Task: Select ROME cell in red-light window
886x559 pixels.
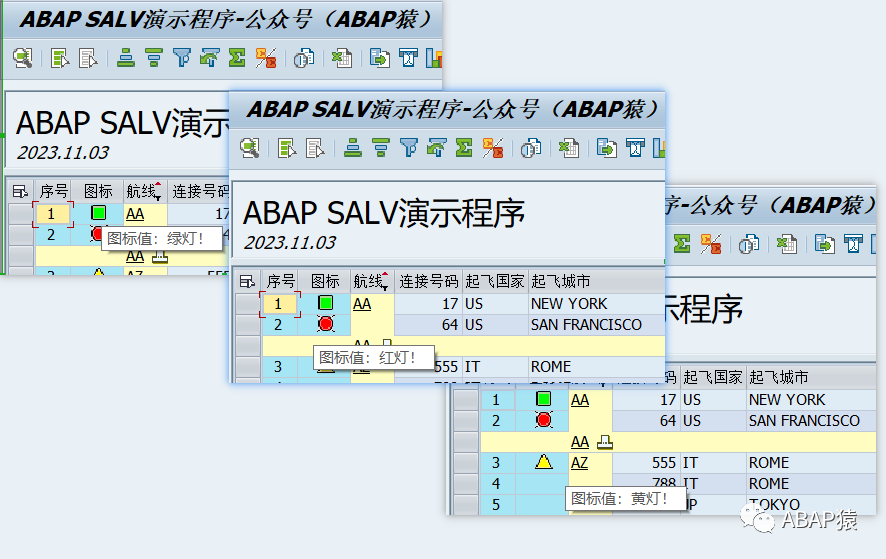Action: (596, 366)
